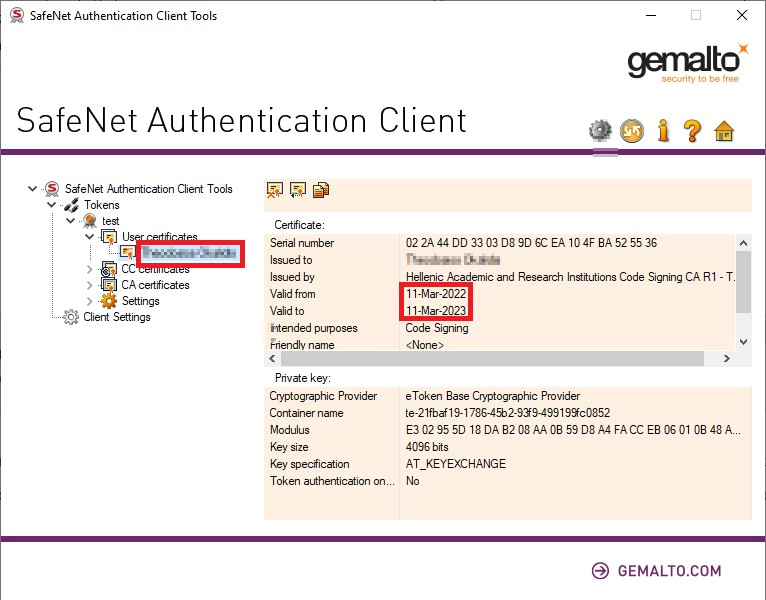Screen dimensions: 766x600
Task: Open Help question mark icon
Action: coord(692,131)
